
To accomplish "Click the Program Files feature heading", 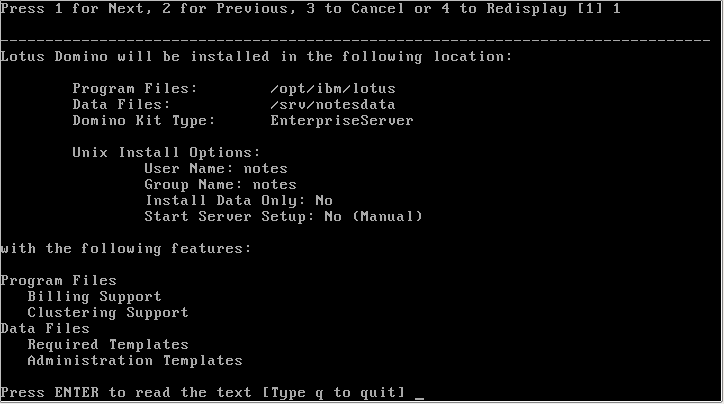I will point(58,281).
